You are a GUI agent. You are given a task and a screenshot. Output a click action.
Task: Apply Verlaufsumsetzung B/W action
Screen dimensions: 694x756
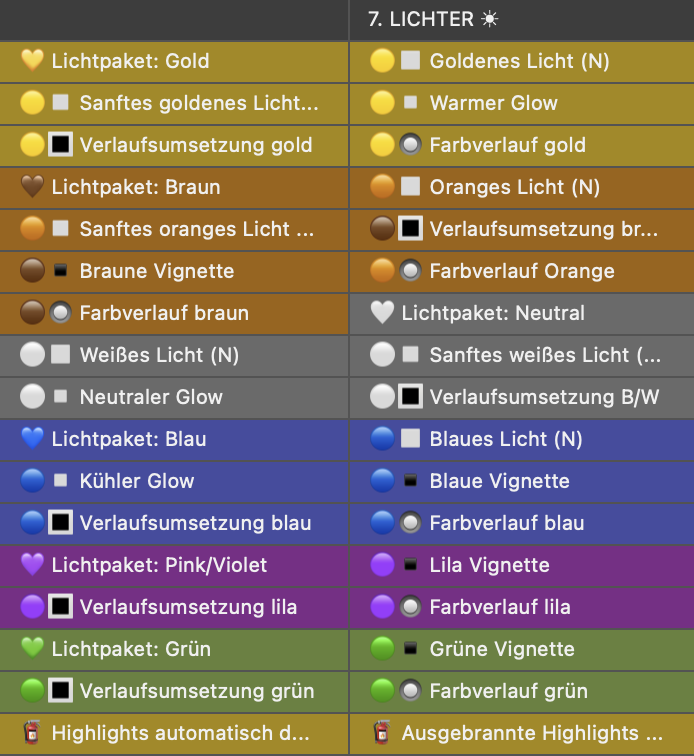(522, 397)
